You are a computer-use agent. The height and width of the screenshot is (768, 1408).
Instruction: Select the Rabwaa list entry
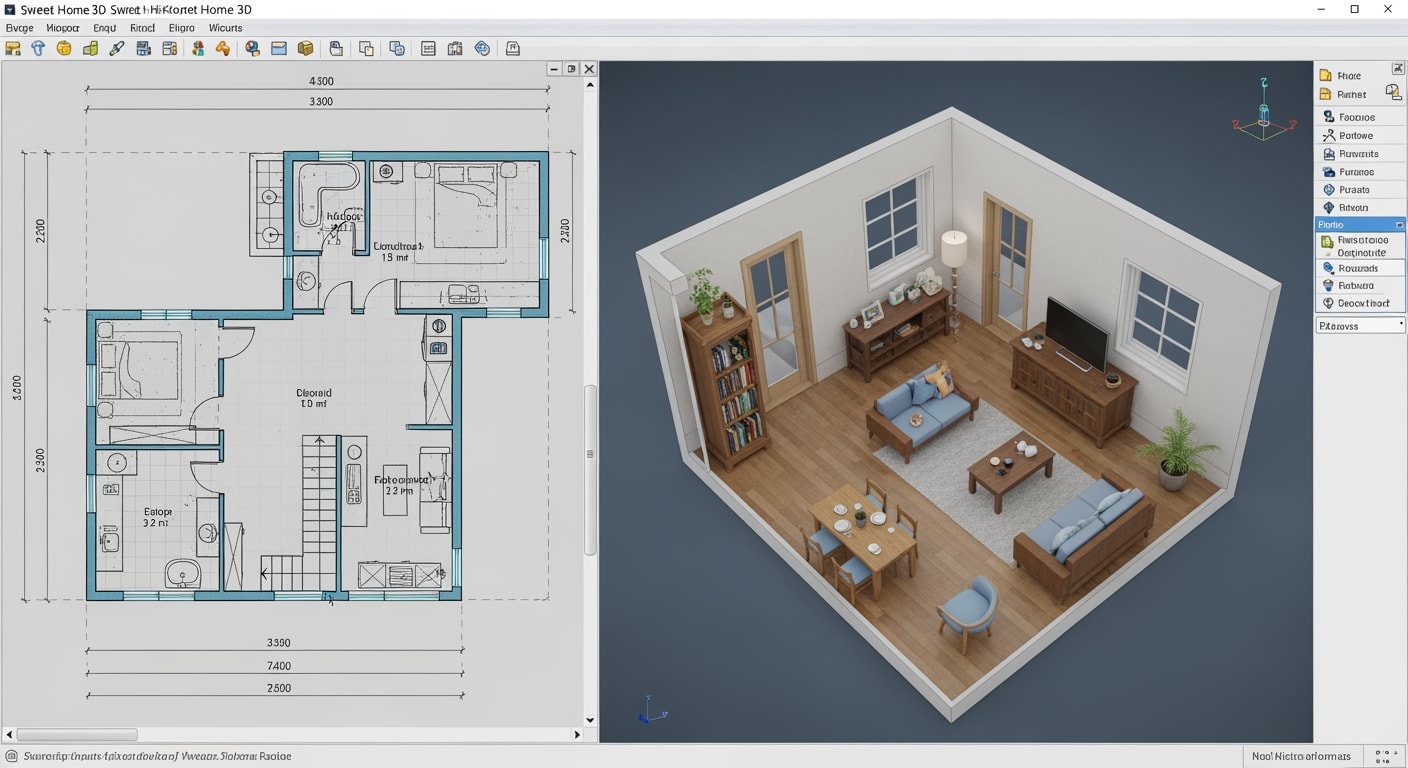click(1361, 286)
